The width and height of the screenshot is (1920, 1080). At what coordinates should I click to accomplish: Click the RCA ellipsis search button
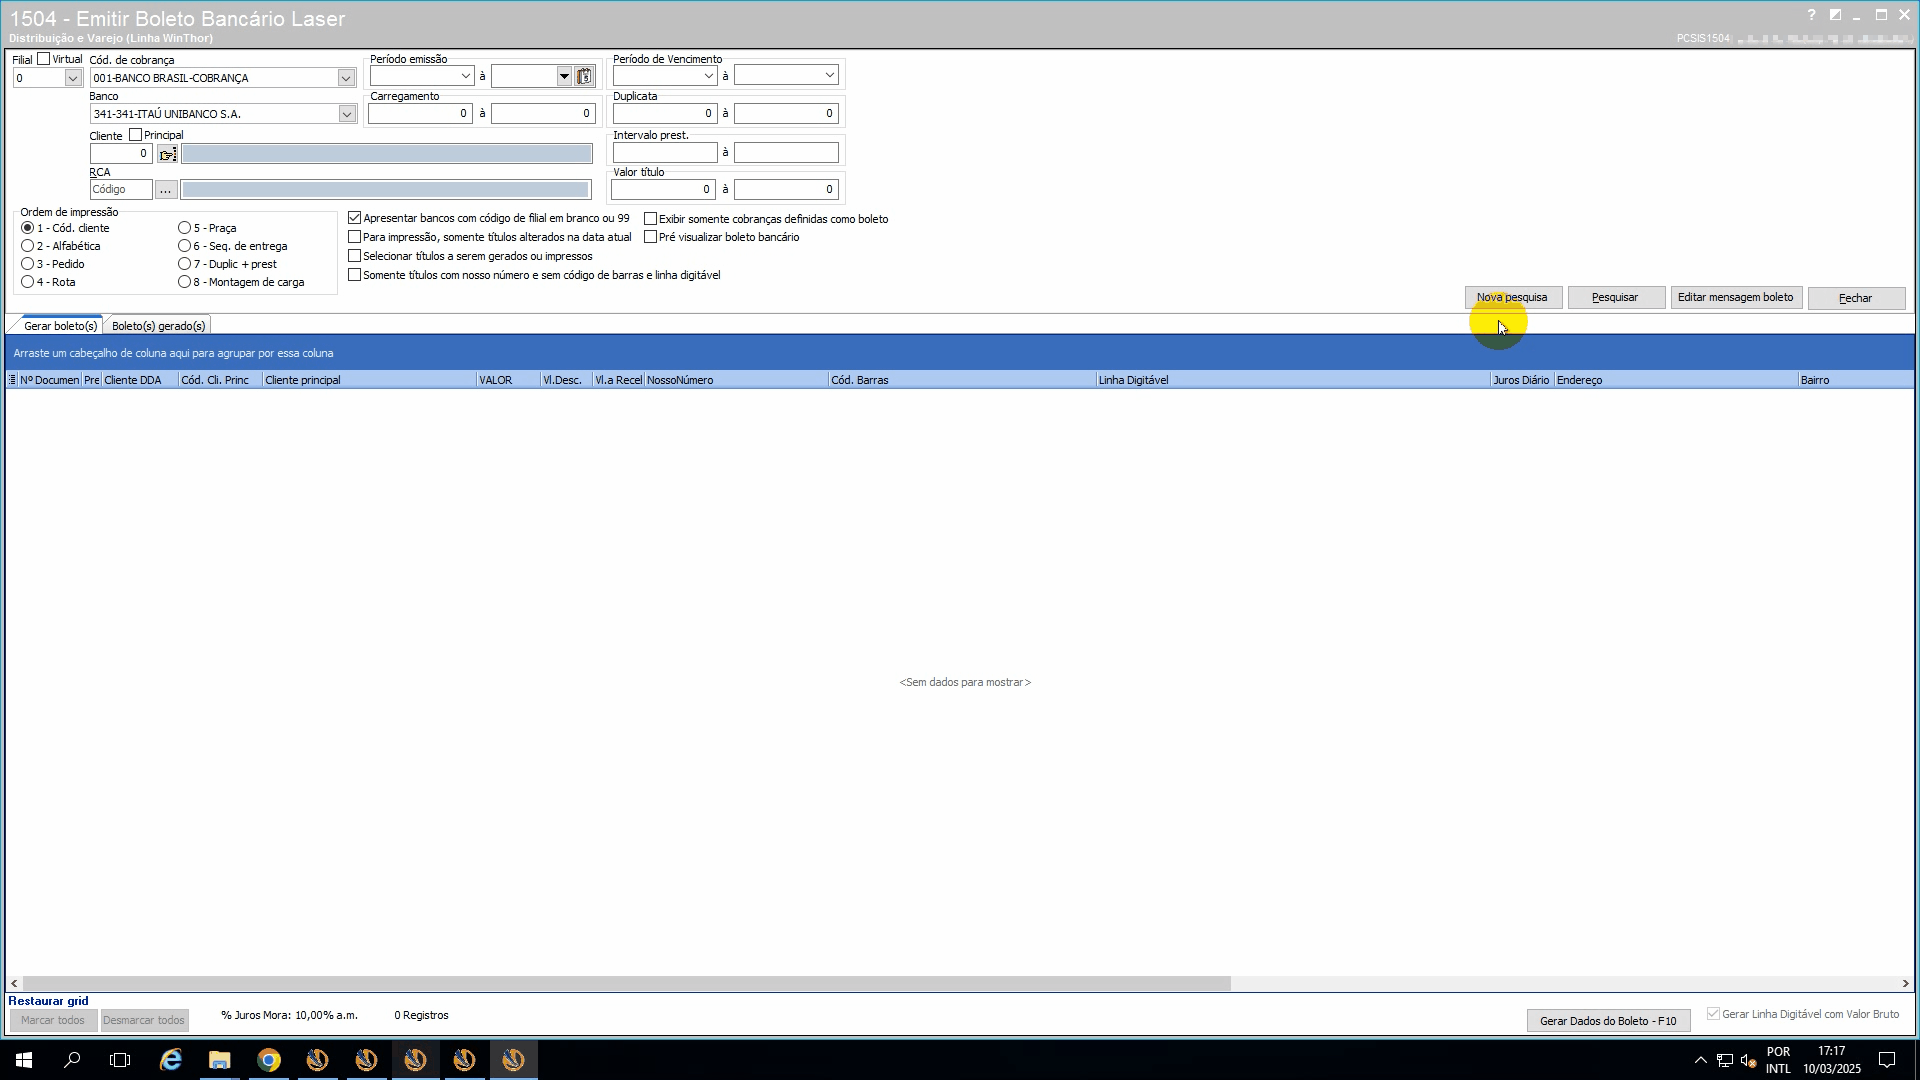tap(166, 190)
